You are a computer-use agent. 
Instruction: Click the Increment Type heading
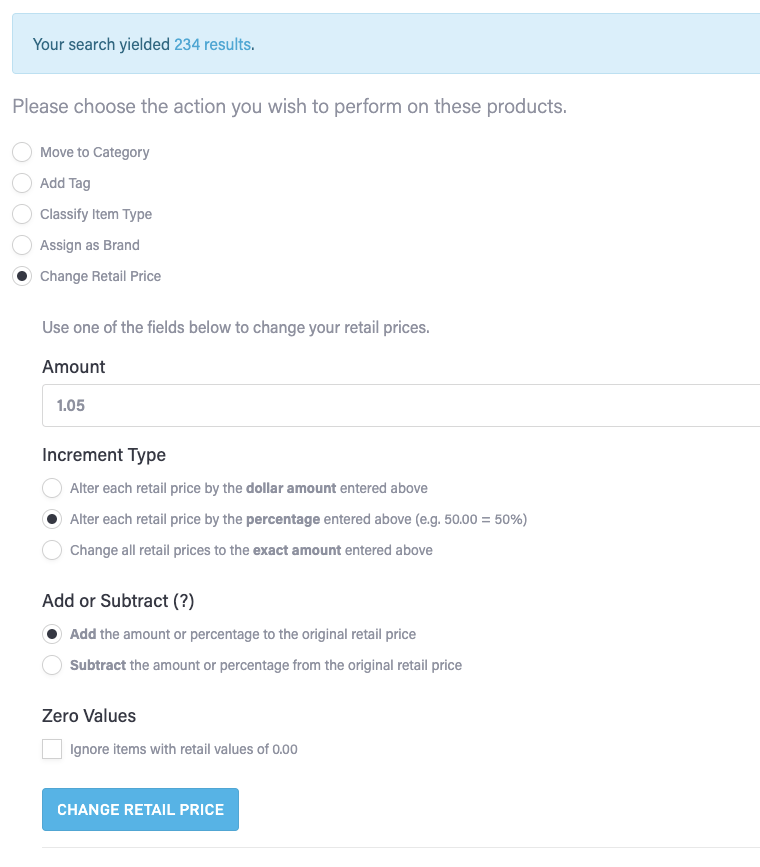[104, 455]
